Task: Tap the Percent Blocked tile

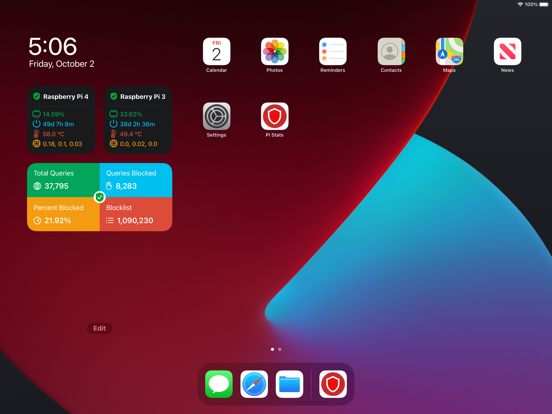Action: [x=63, y=214]
